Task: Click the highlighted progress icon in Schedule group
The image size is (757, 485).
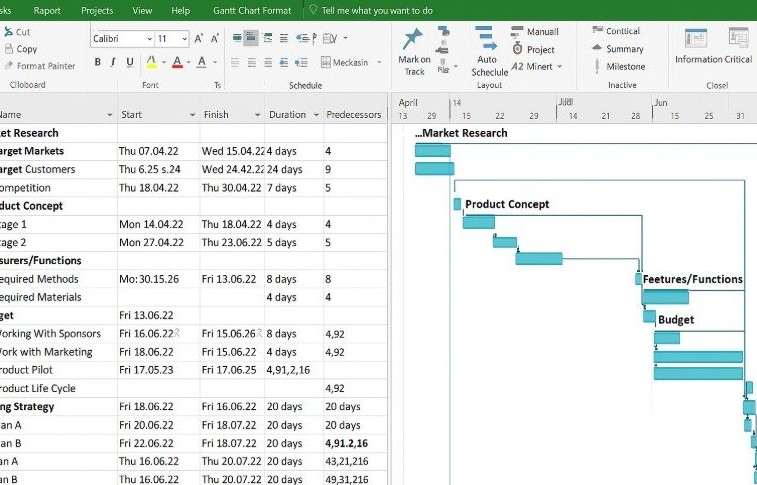Action: pos(251,38)
